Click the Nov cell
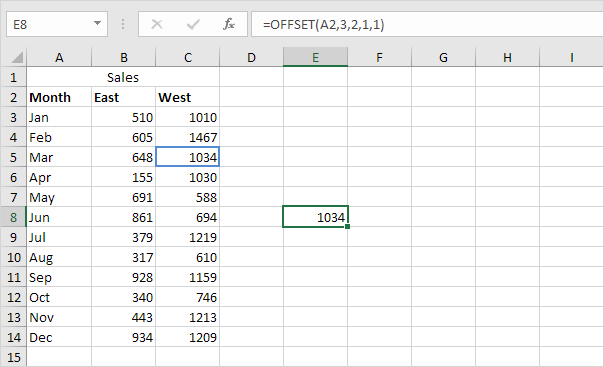Viewport: 604px width, 367px height. 59,318
